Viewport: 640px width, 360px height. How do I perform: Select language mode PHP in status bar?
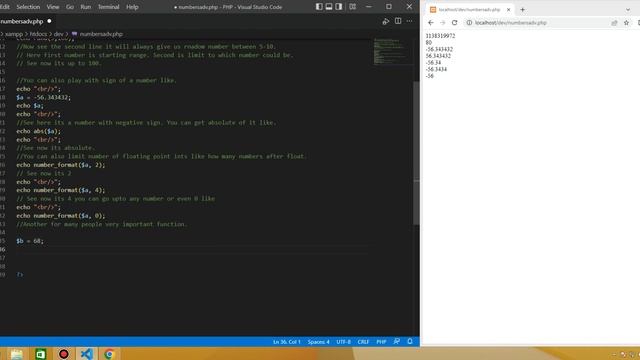pos(381,342)
